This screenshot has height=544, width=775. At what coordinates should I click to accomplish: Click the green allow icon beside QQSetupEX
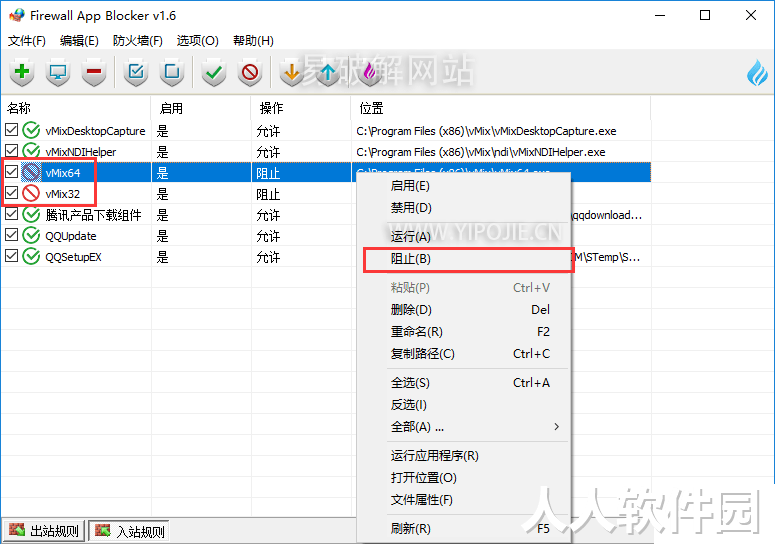31,256
